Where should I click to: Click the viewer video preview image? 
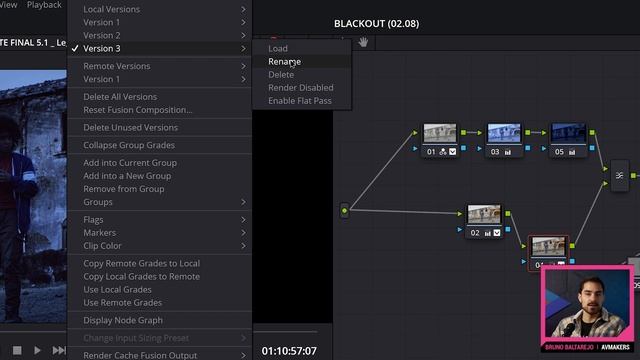pos(33,196)
